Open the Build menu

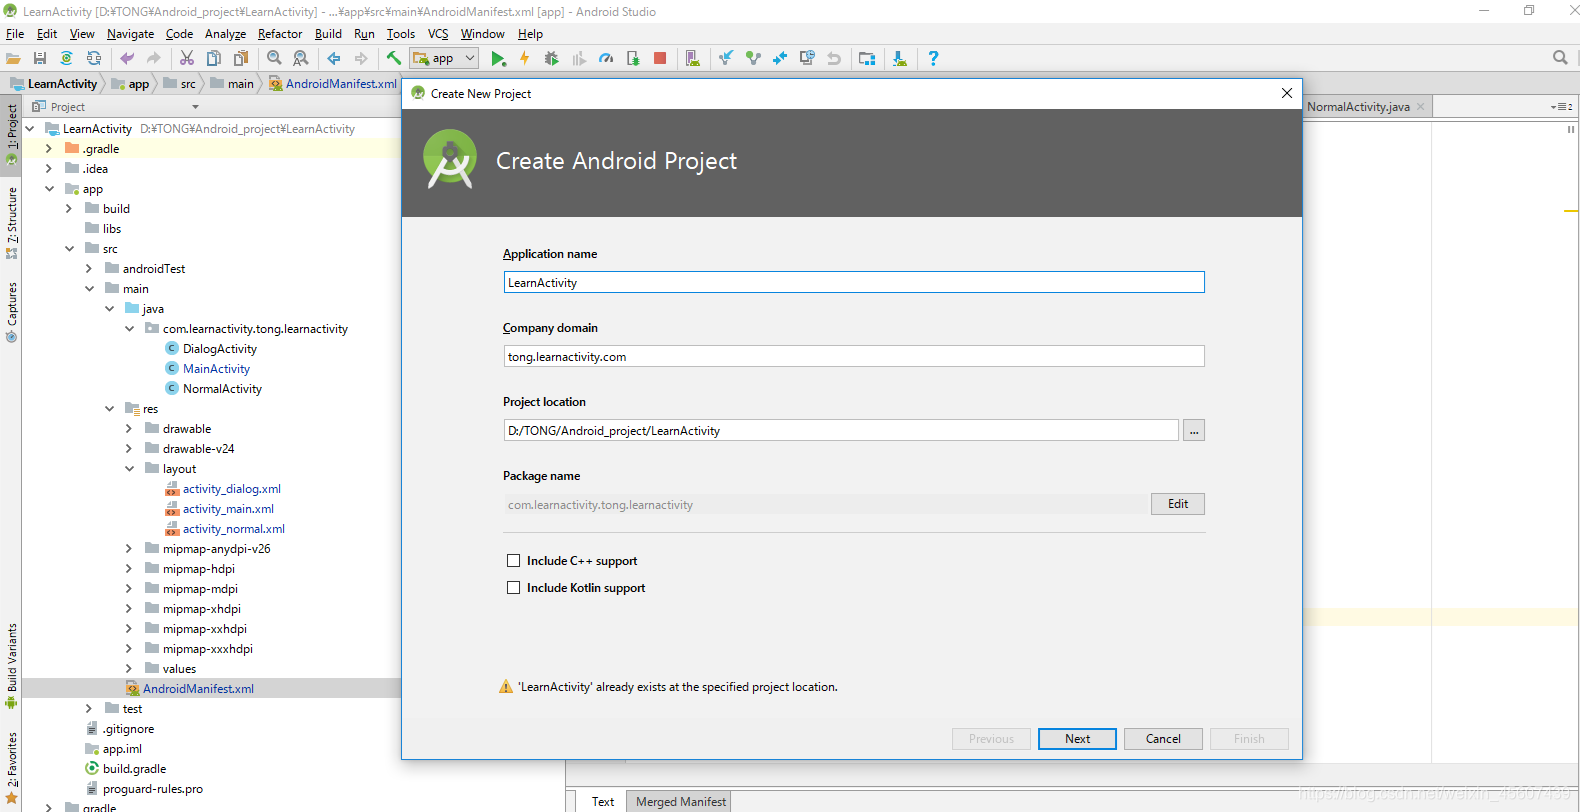[x=328, y=34]
